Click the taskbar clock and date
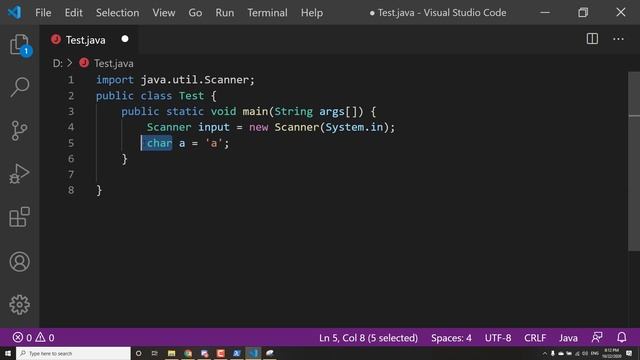 [611, 353]
